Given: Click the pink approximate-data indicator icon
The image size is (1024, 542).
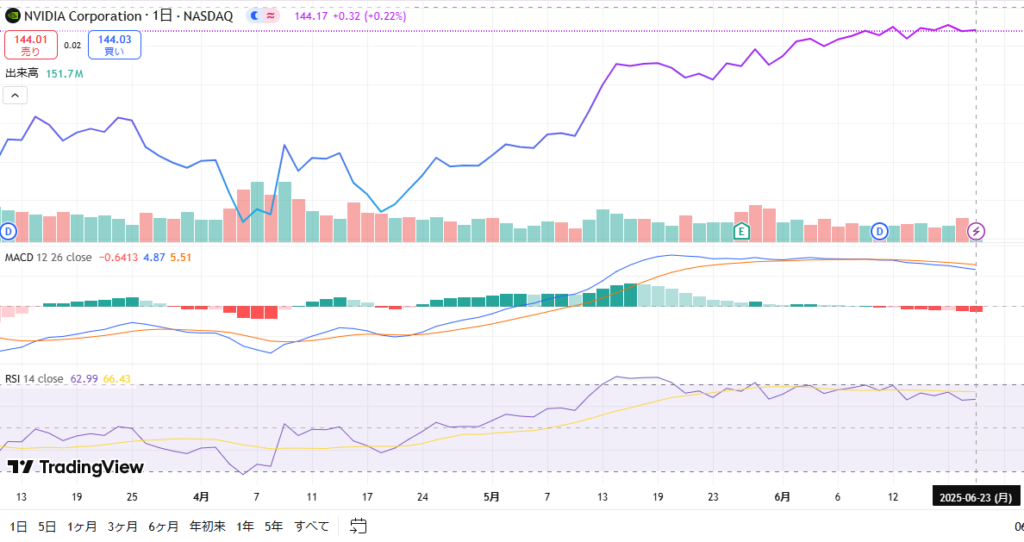Looking at the screenshot, I should point(270,16).
